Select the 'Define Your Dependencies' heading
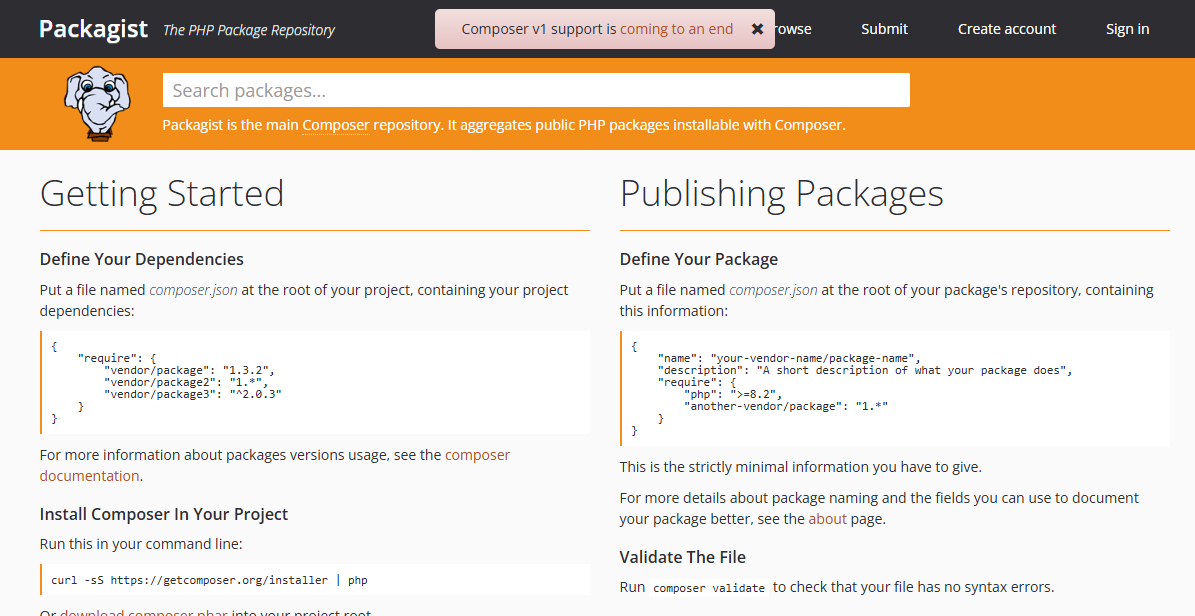This screenshot has height=616, width=1195. coord(142,259)
